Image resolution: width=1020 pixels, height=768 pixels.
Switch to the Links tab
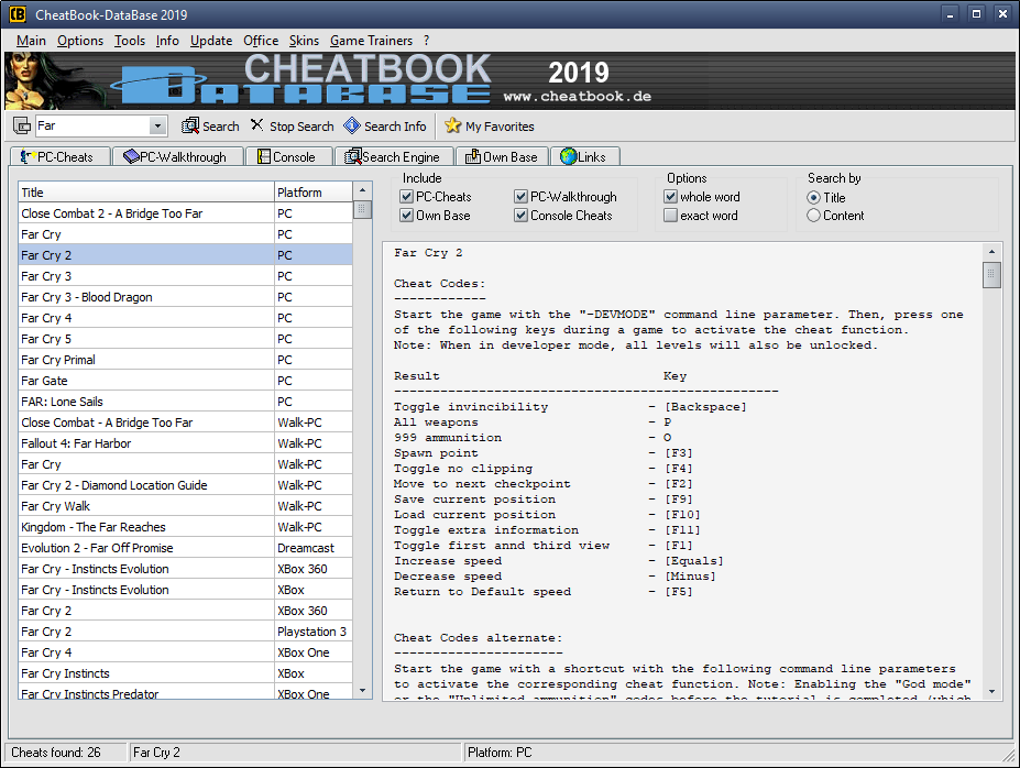(x=585, y=157)
